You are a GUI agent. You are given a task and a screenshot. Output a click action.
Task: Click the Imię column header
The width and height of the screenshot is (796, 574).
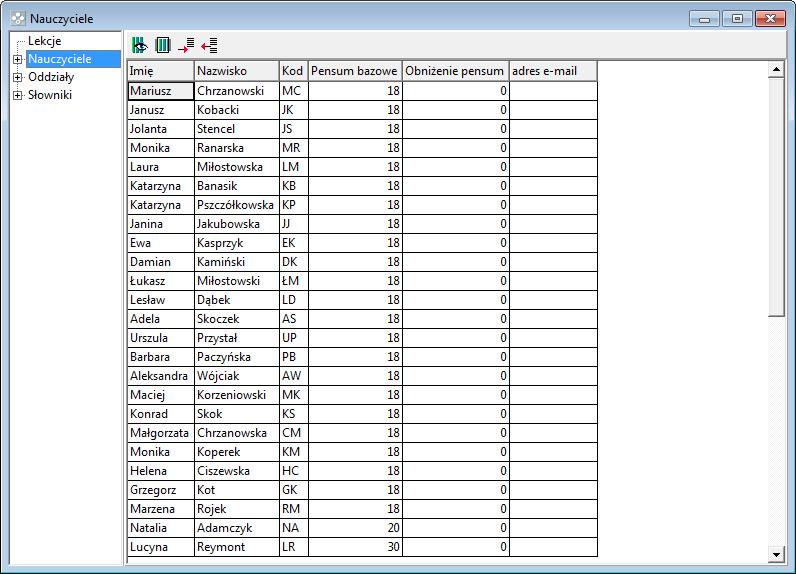point(160,71)
